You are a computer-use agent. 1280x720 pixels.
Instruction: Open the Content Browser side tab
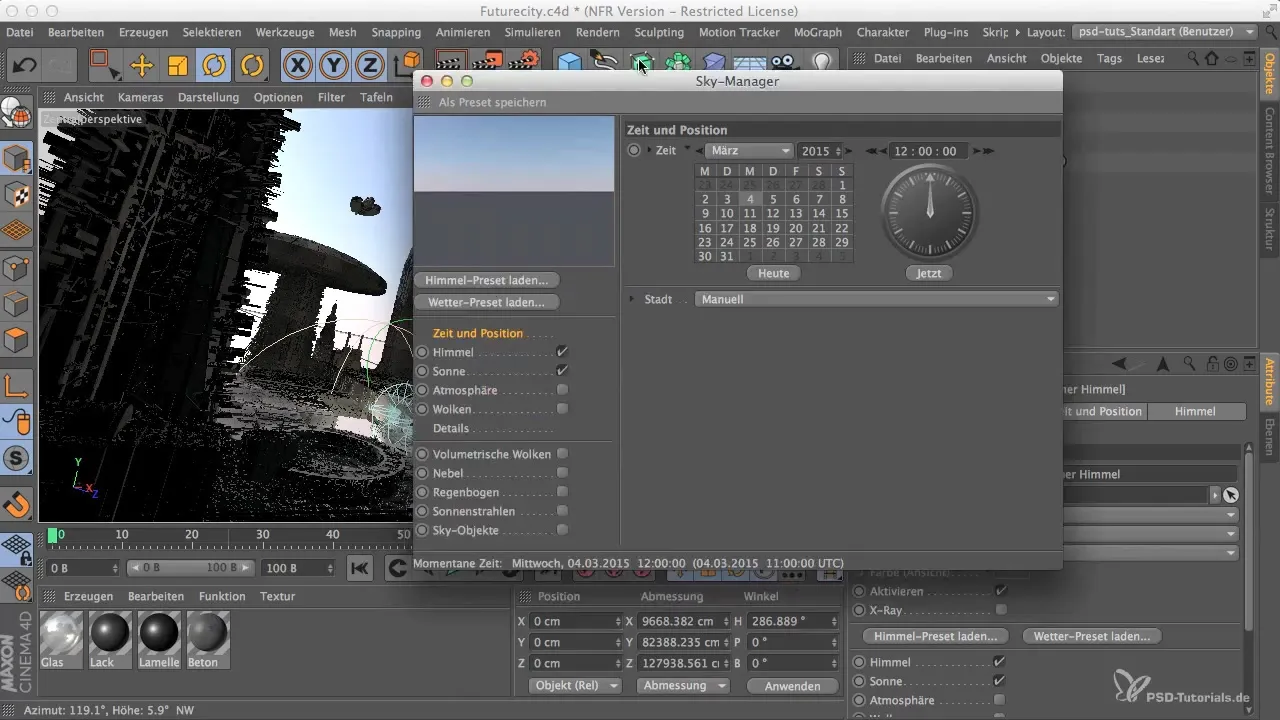click(x=1269, y=150)
